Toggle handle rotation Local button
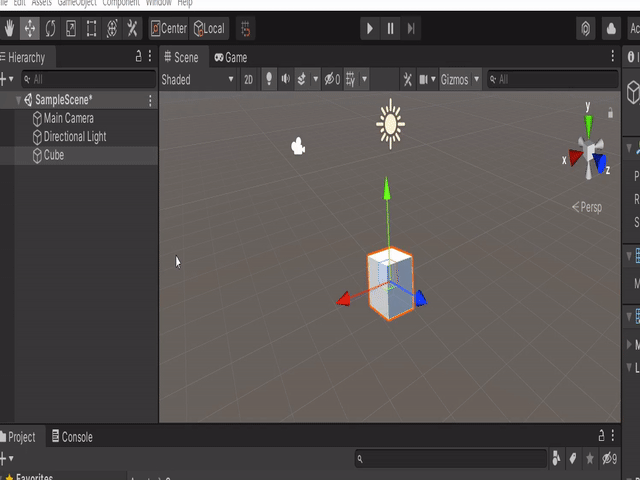Image resolution: width=640 pixels, height=480 pixels. point(209,29)
